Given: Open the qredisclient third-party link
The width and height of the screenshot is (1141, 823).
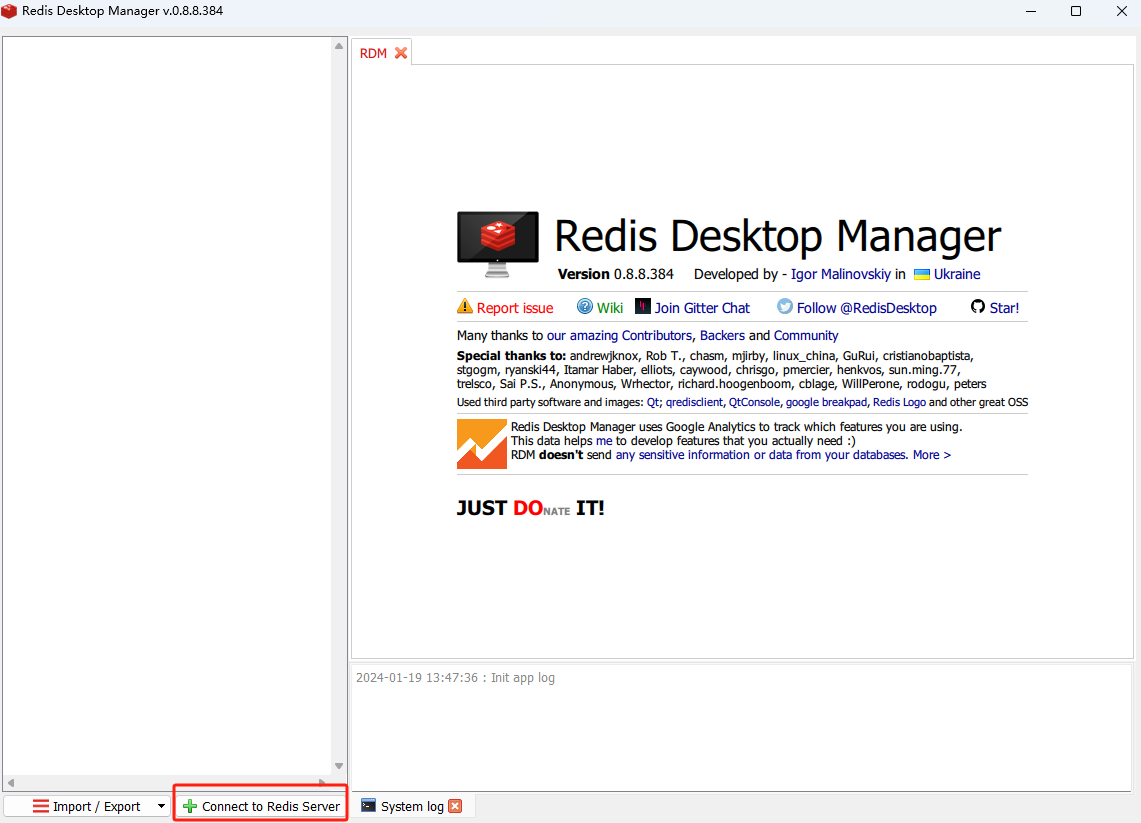Looking at the screenshot, I should coord(694,402).
